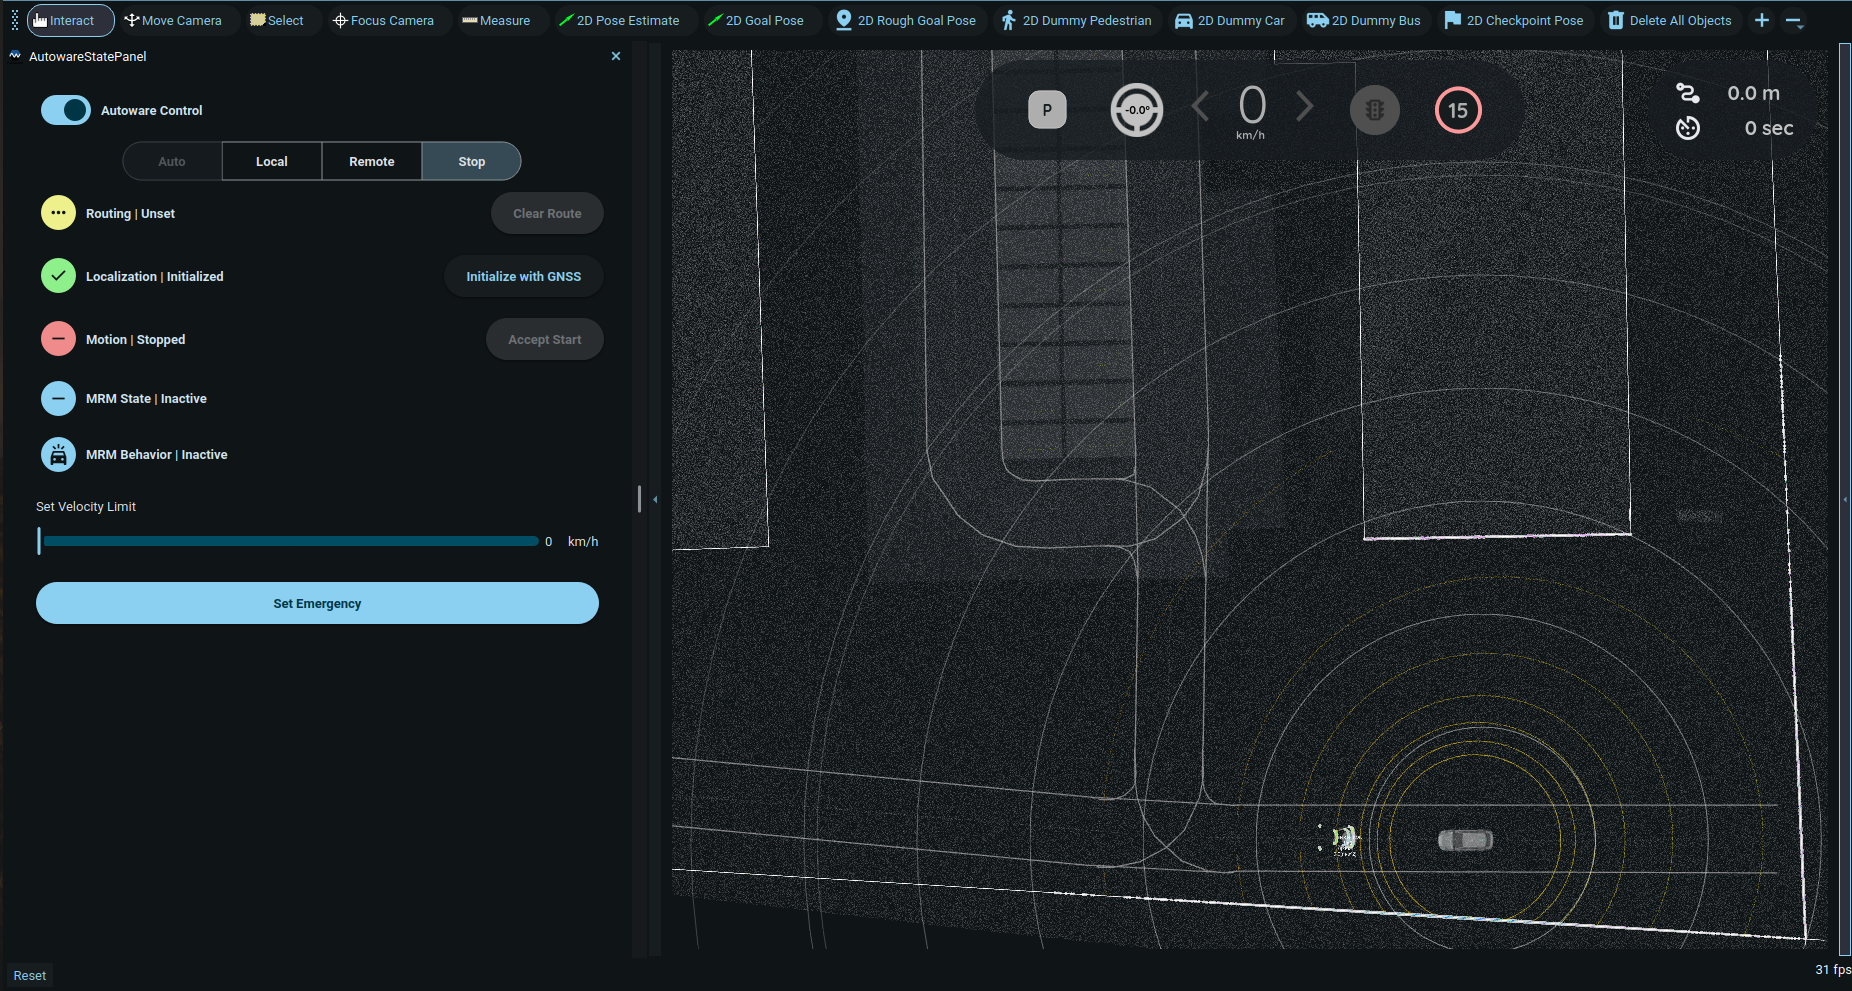Toggle the Autoware Control switch
Viewport: 1852px width, 991px height.
coord(66,110)
